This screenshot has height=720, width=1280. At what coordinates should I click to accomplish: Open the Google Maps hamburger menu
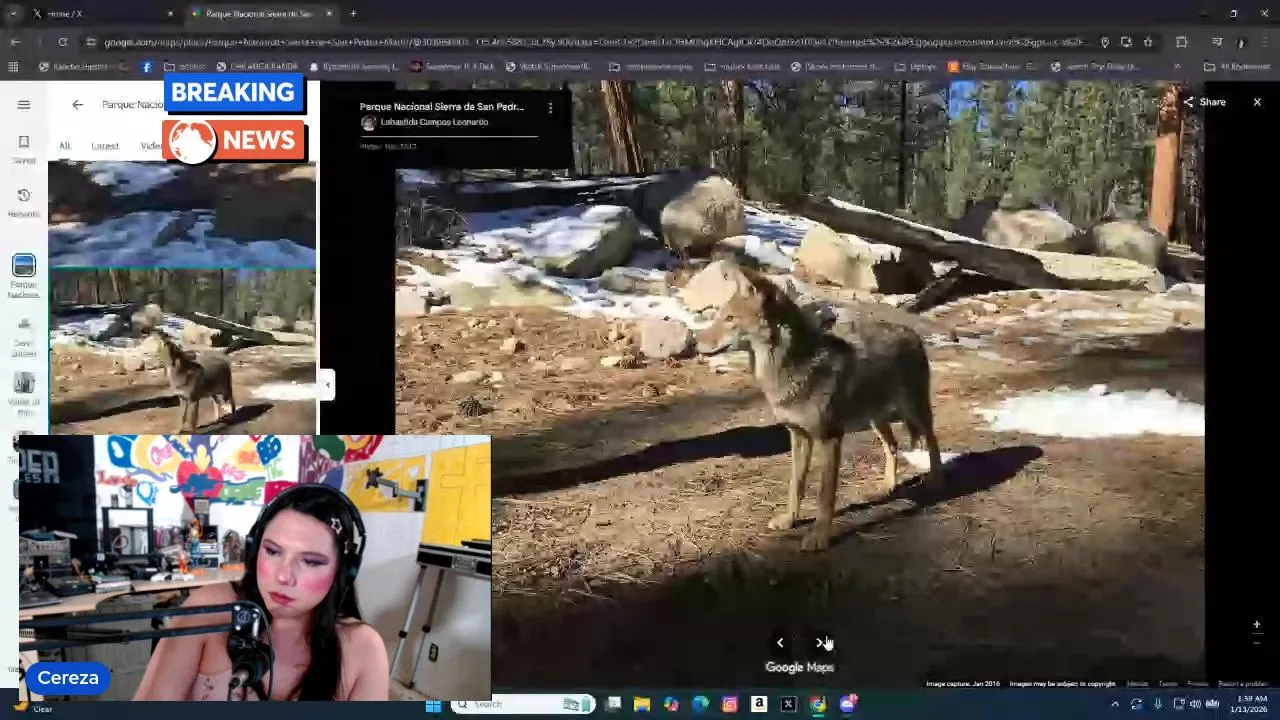(x=24, y=104)
